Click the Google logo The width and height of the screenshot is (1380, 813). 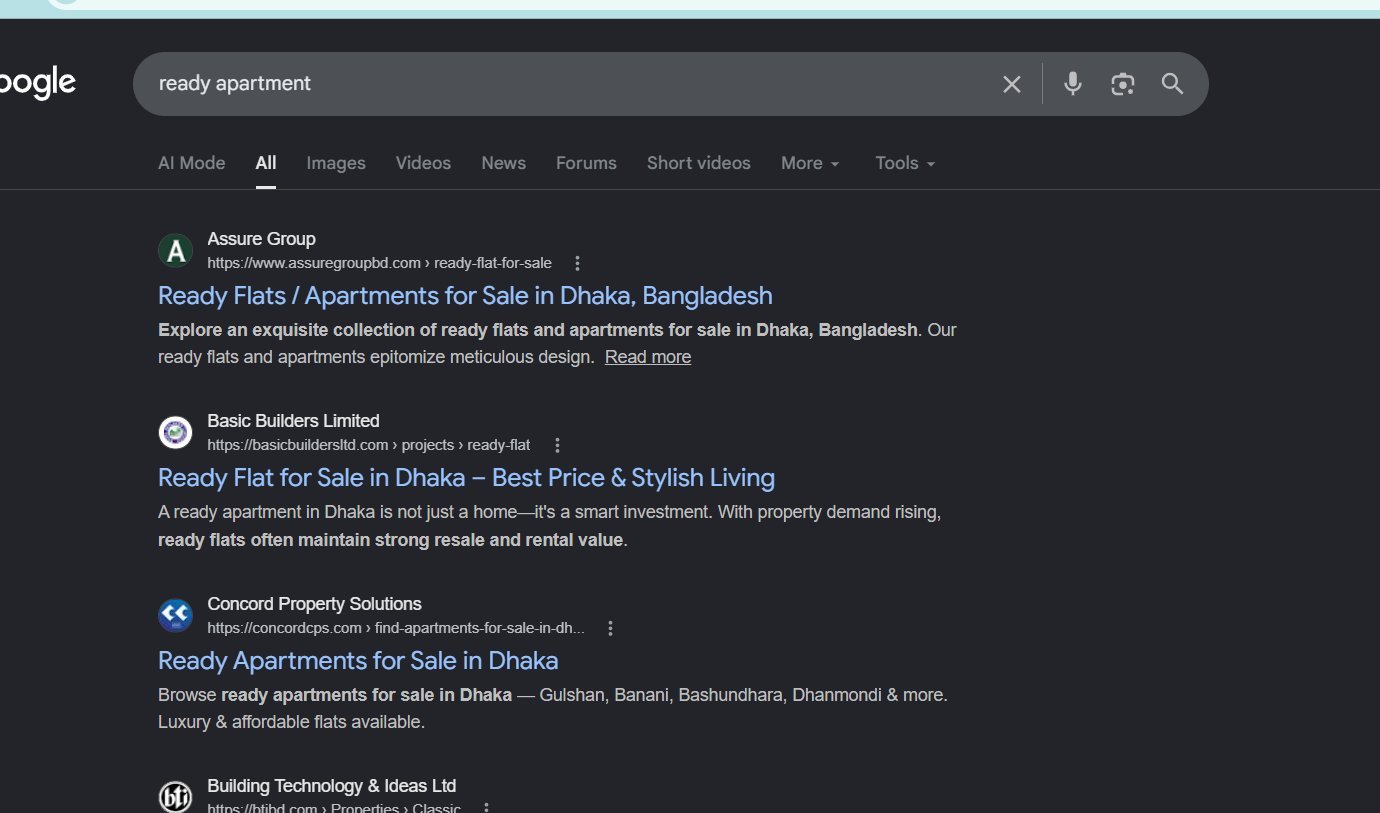(38, 83)
